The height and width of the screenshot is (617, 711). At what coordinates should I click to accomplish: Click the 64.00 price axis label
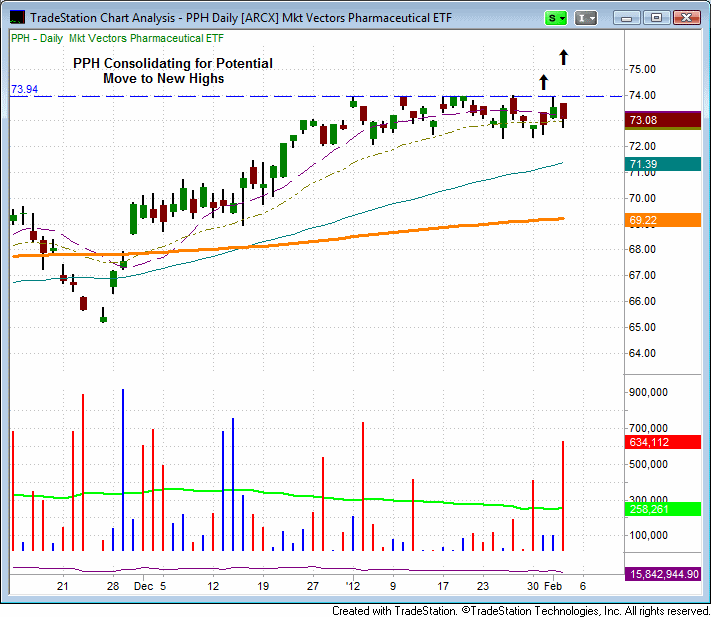coord(642,353)
